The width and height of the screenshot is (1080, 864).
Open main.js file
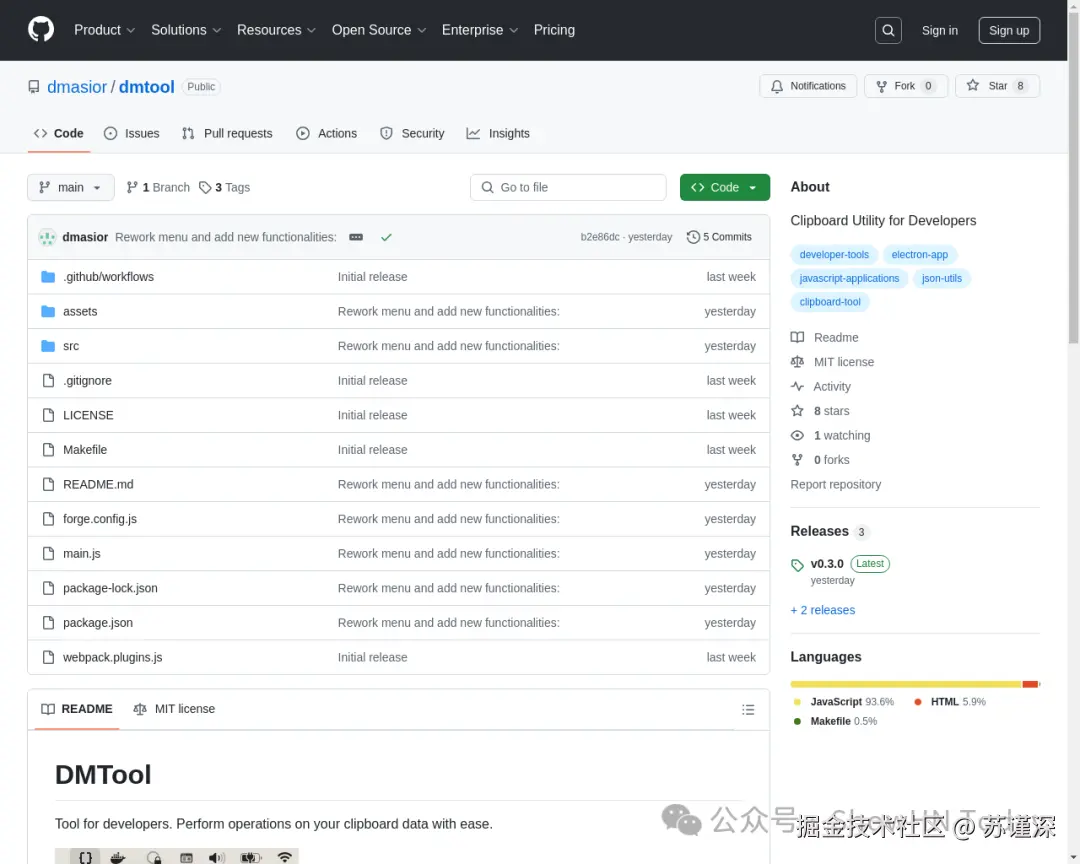point(82,553)
